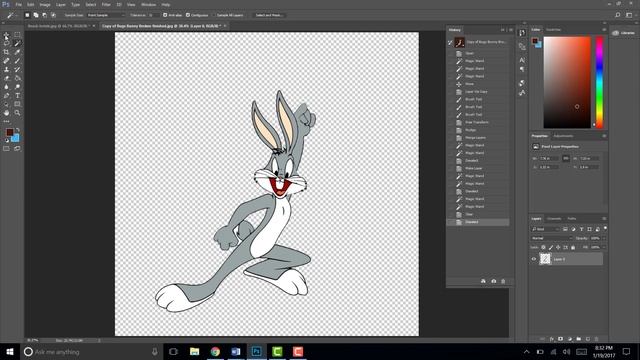Open the blend mode Normal dropdown
Image resolution: width=640 pixels, height=360 pixels.
click(551, 238)
